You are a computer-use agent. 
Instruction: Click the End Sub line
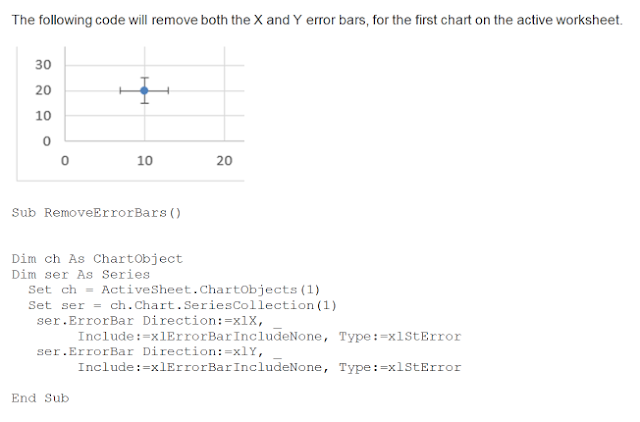pyautogui.click(x=40, y=398)
